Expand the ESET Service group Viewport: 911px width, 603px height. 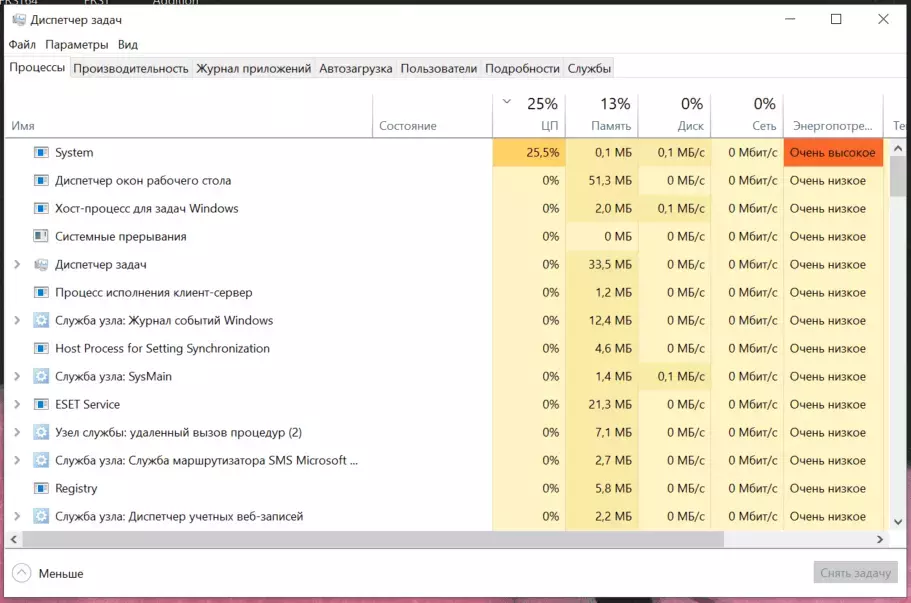click(17, 404)
